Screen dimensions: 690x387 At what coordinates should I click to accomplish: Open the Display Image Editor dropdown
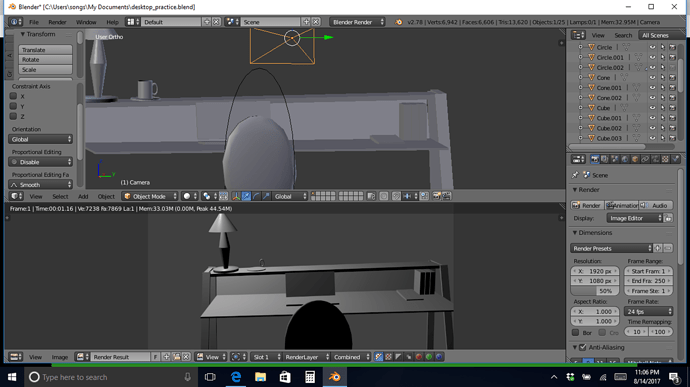(634, 218)
